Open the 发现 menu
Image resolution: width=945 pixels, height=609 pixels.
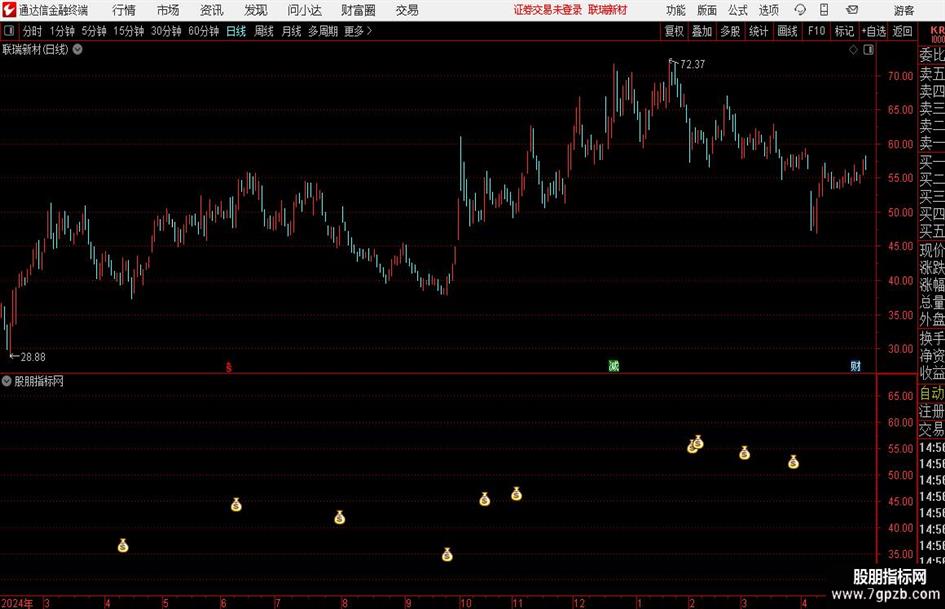click(256, 10)
